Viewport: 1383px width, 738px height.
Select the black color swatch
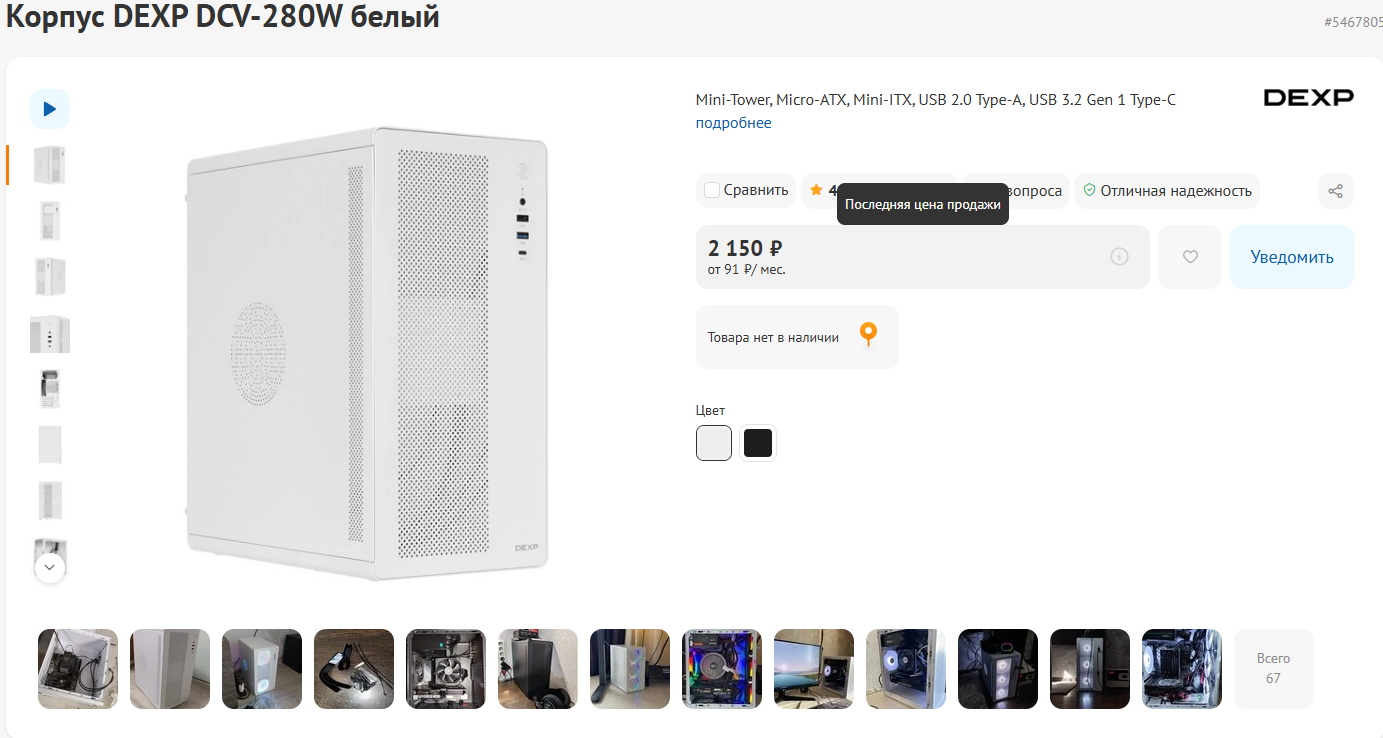tap(758, 443)
